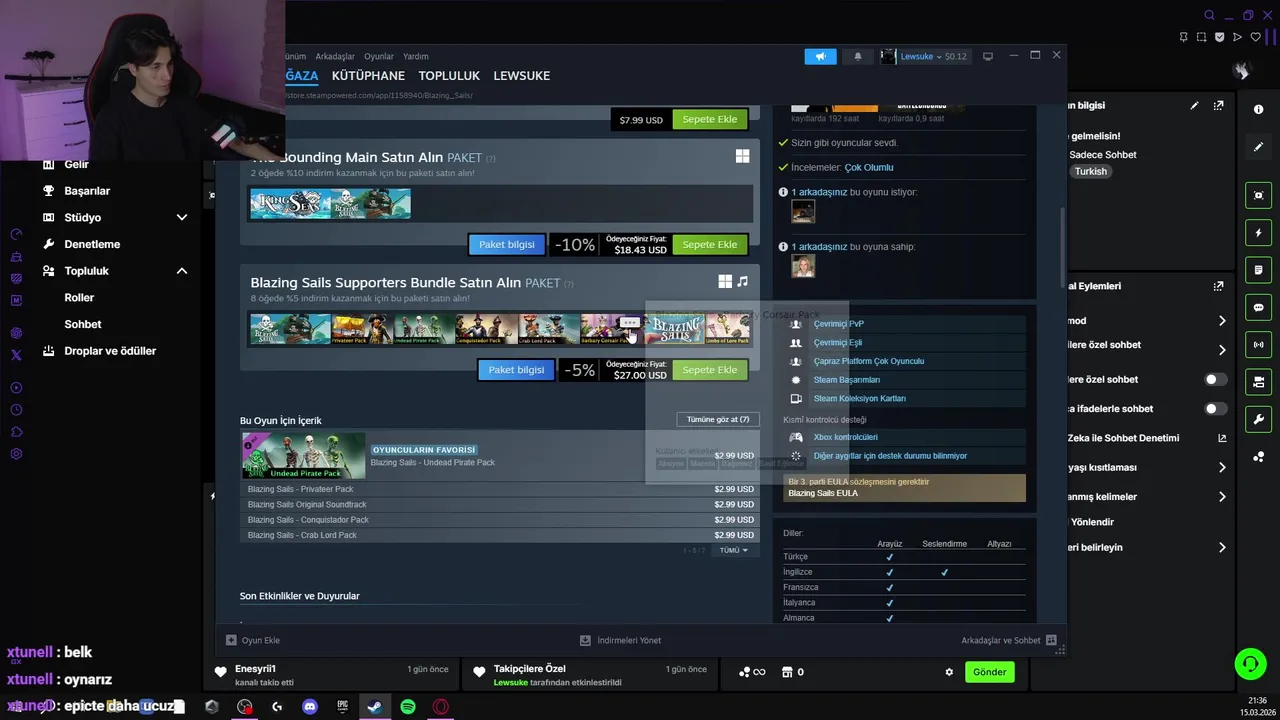Open the settings gear in left sidebar
Viewport: 1280px width, 720px height.
click(x=16, y=454)
